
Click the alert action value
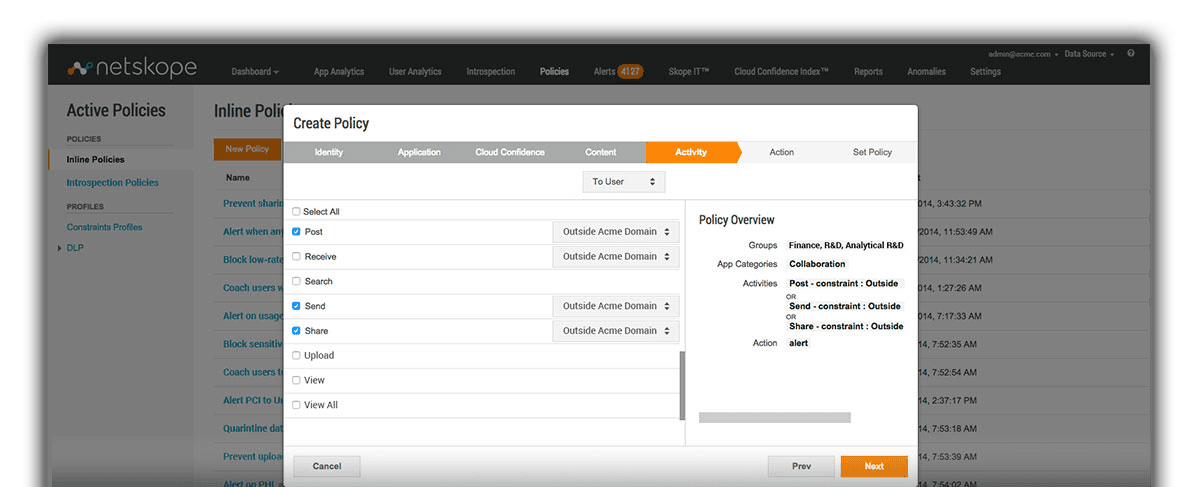click(x=798, y=343)
